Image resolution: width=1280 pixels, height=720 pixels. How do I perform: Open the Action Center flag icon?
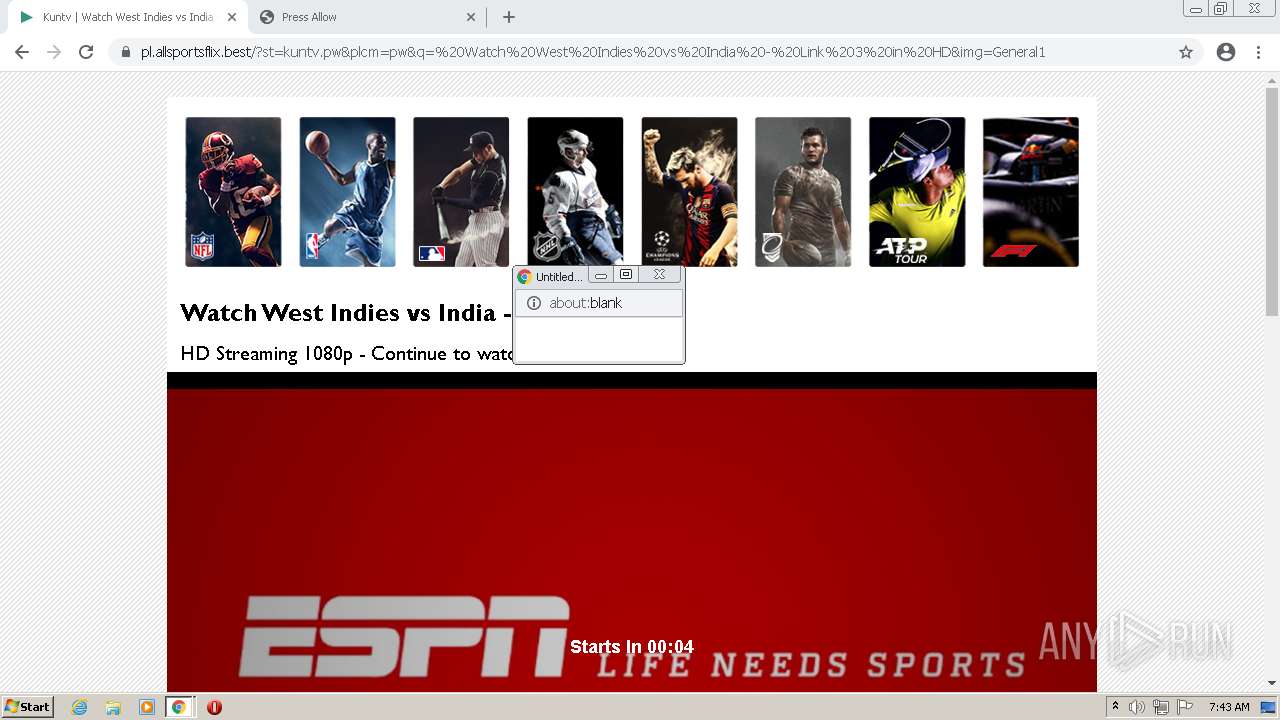pos(1185,707)
